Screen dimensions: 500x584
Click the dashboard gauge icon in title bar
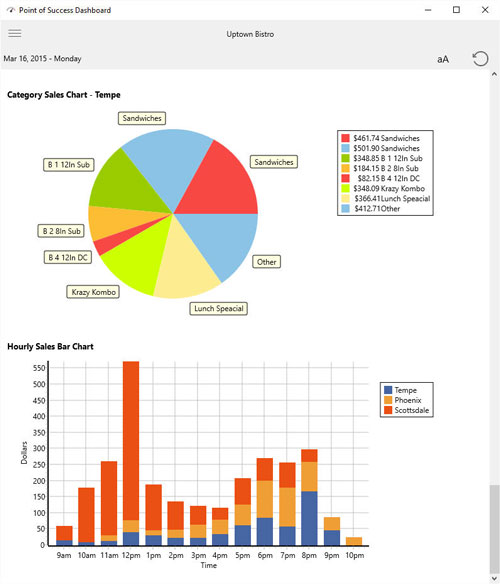coord(10,10)
